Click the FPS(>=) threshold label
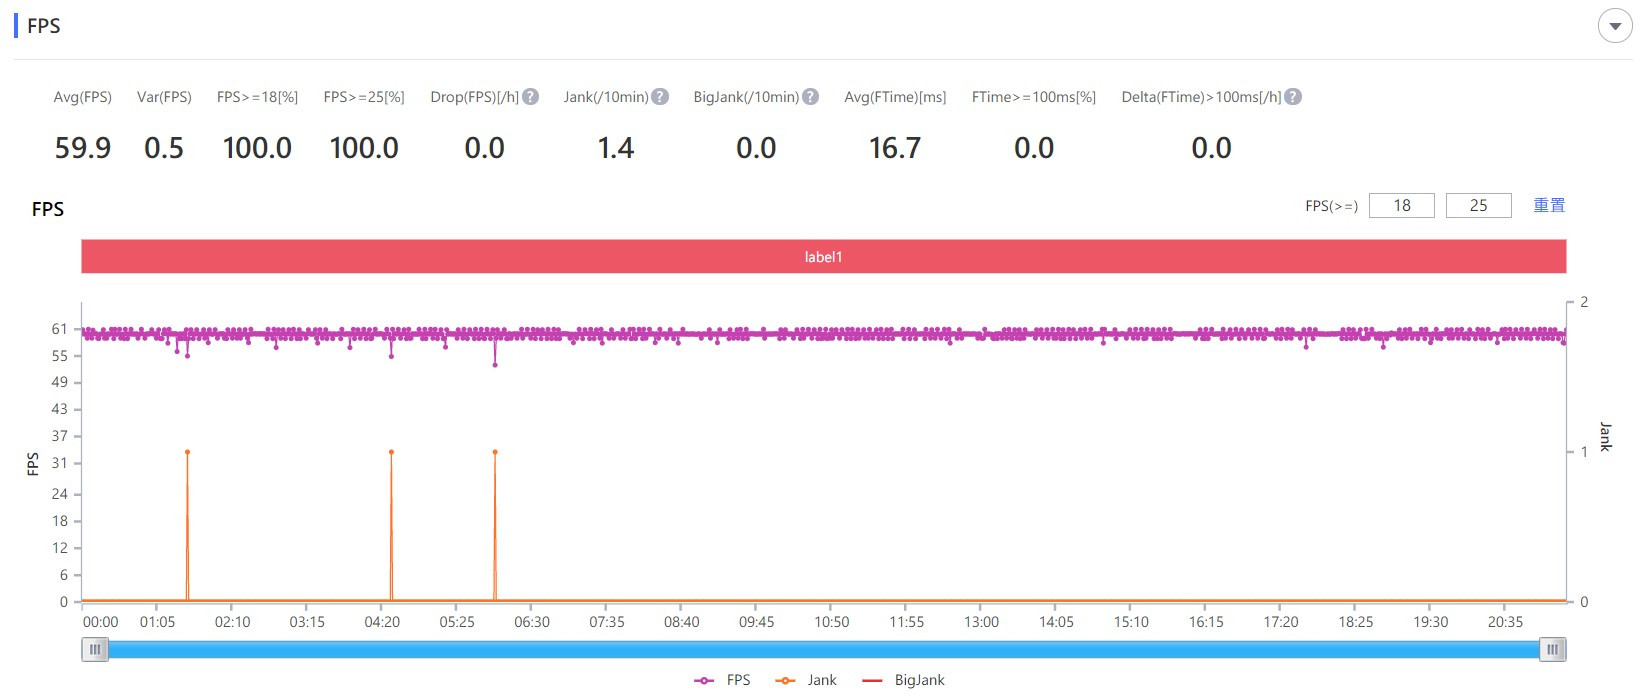This screenshot has width=1647, height=697. click(x=1332, y=206)
